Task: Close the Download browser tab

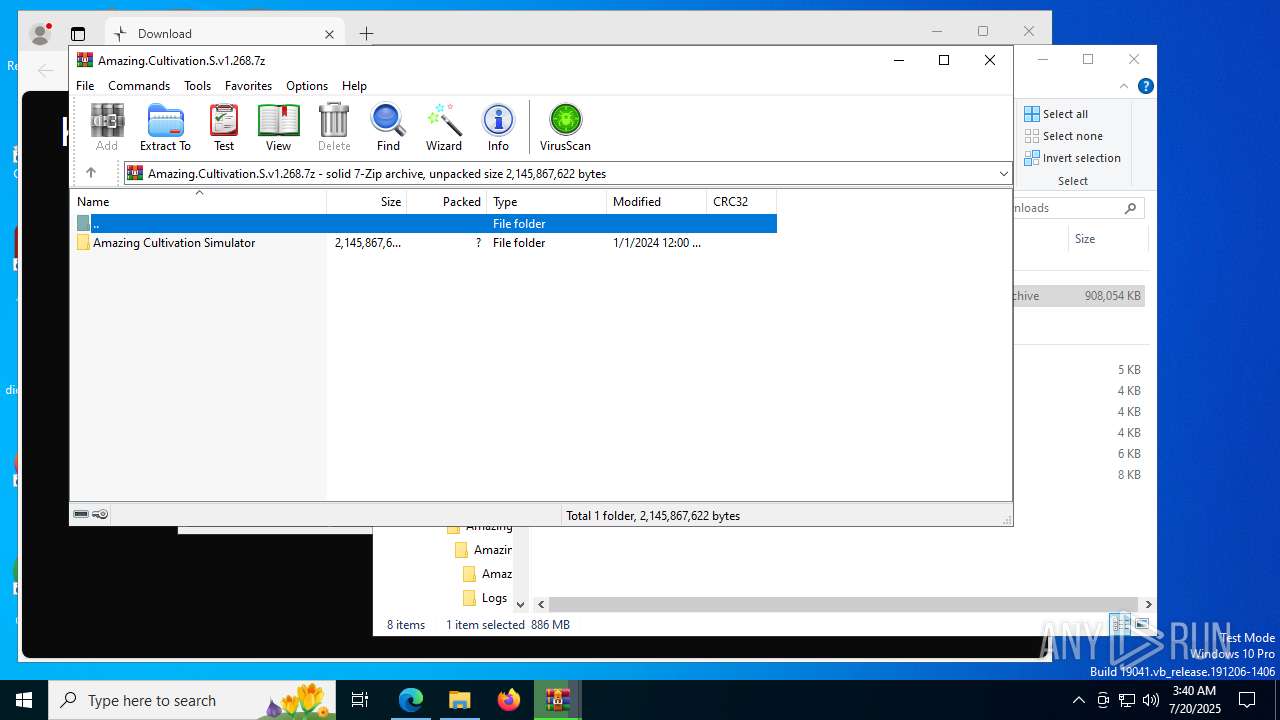Action: pyautogui.click(x=329, y=34)
